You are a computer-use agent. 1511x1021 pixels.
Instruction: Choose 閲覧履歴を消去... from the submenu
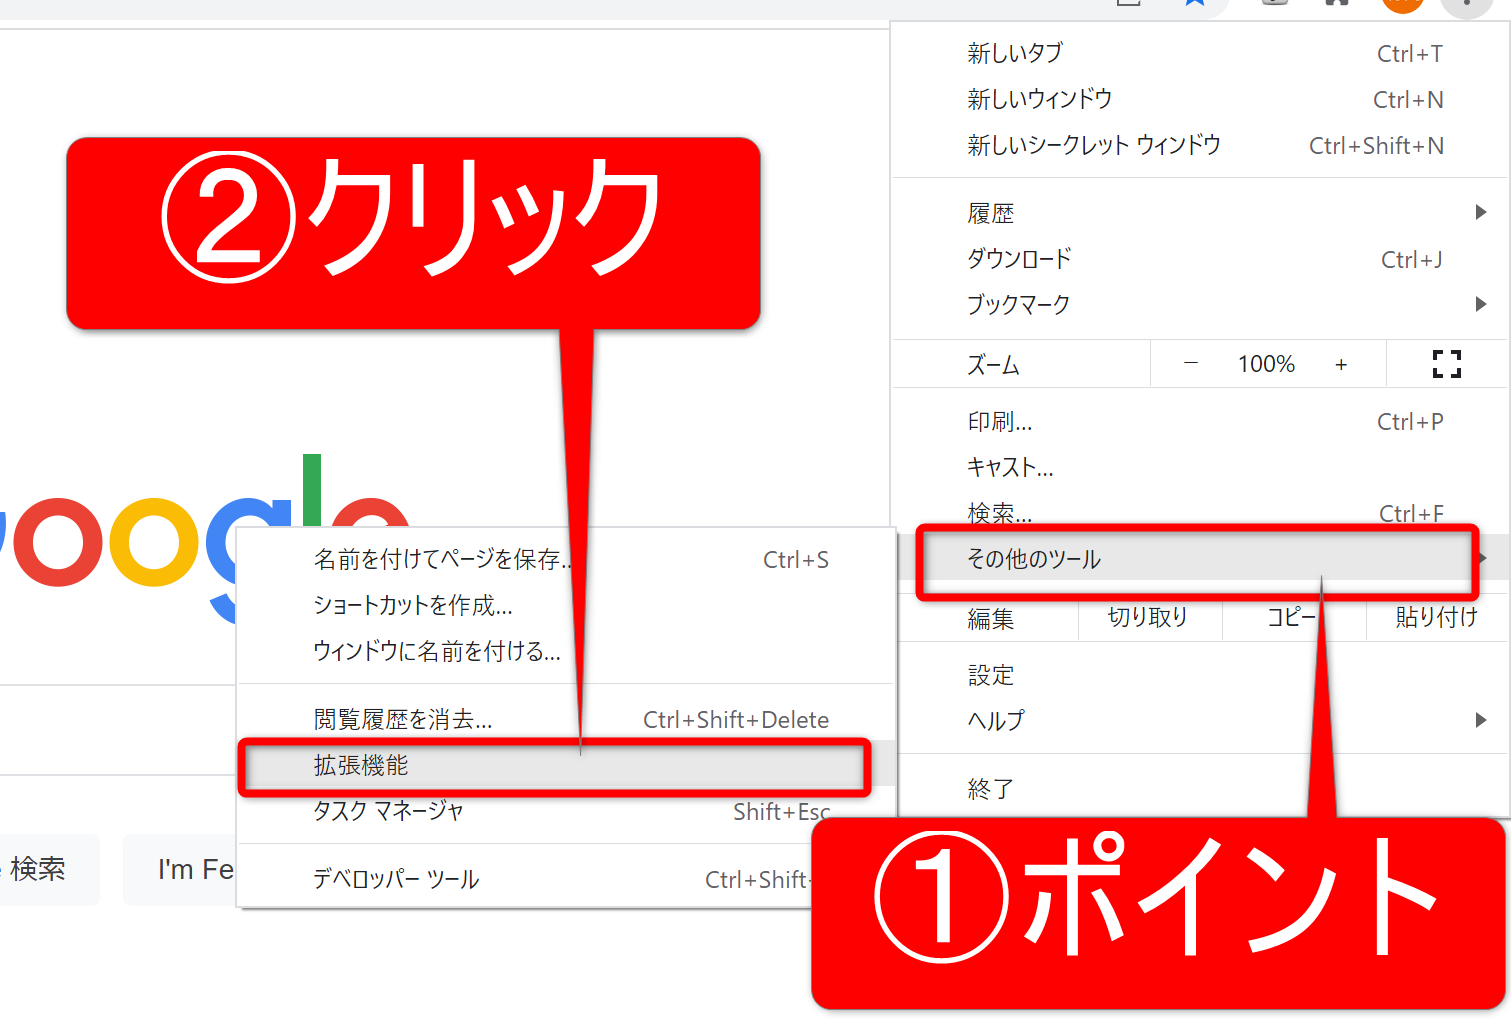coord(450,720)
